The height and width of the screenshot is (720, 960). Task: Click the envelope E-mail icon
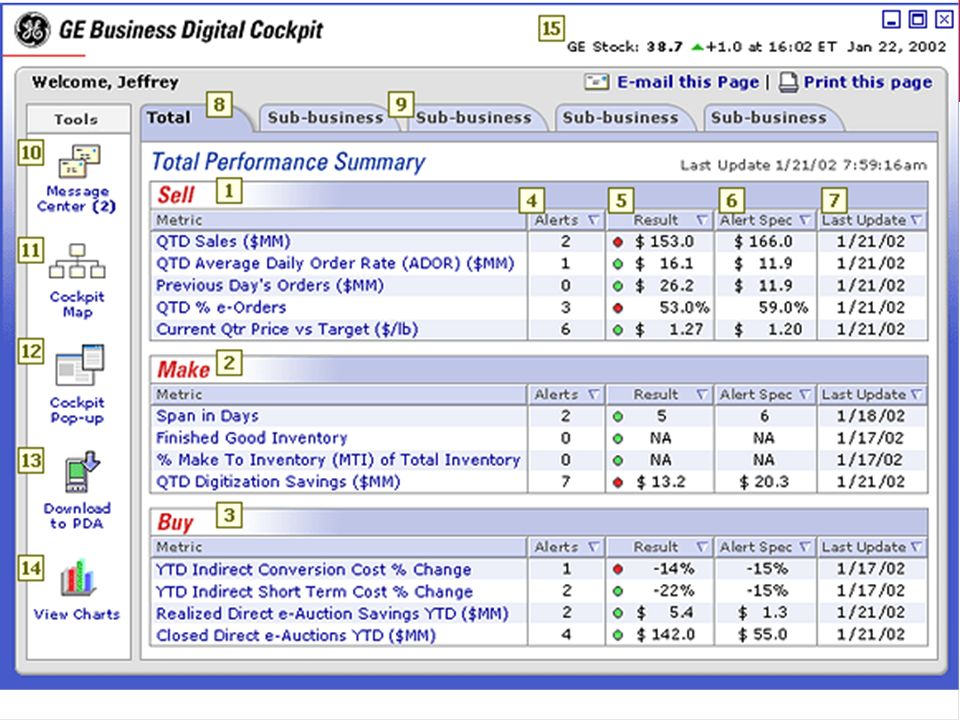point(596,82)
